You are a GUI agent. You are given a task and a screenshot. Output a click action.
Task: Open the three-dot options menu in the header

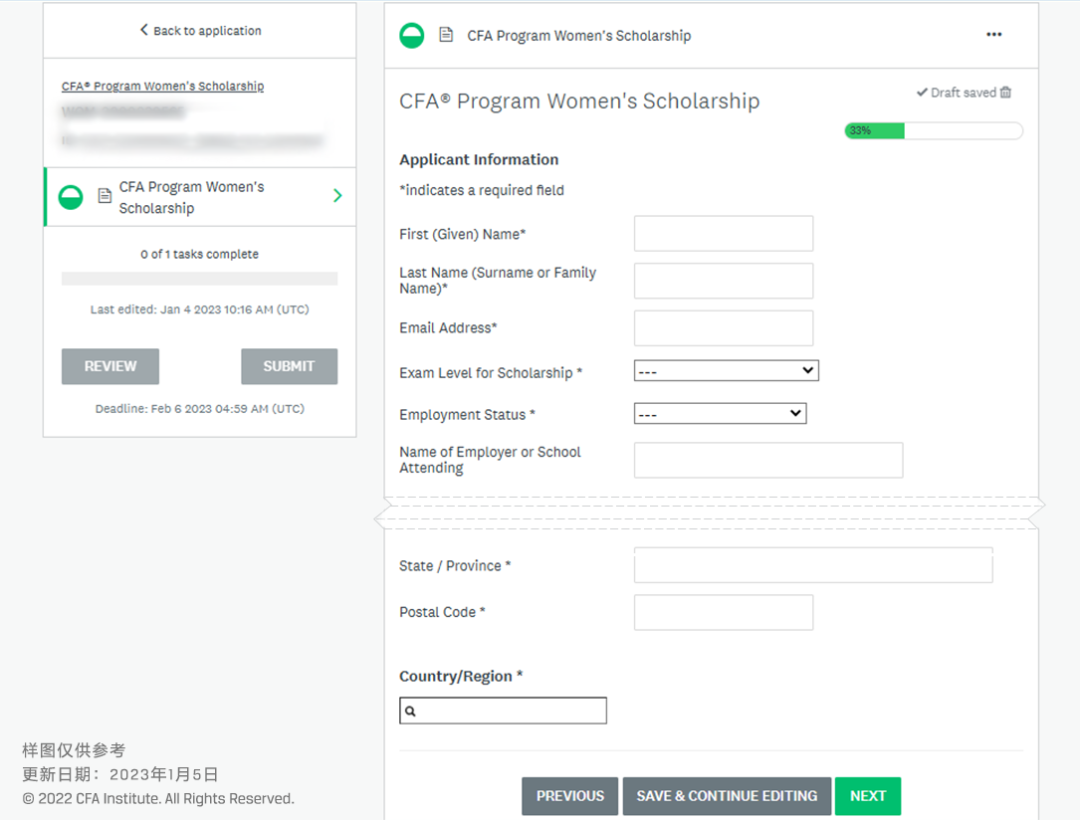(993, 34)
